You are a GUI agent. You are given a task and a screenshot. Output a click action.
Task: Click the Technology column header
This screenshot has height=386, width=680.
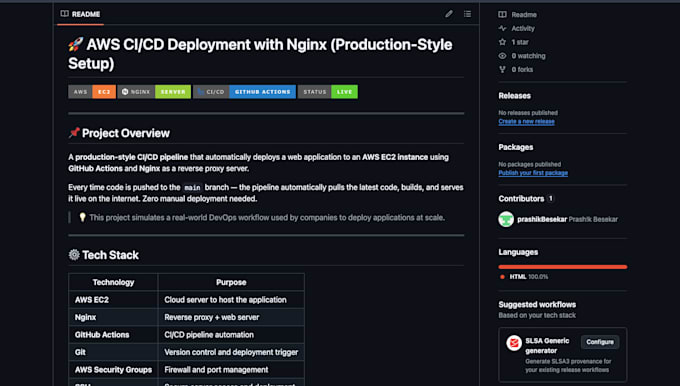click(113, 282)
